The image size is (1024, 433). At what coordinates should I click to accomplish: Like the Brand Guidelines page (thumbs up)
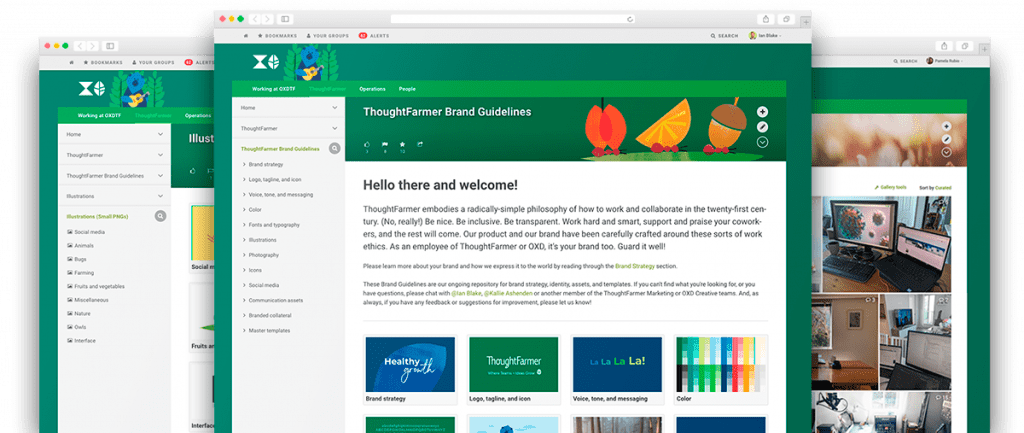[x=367, y=146]
